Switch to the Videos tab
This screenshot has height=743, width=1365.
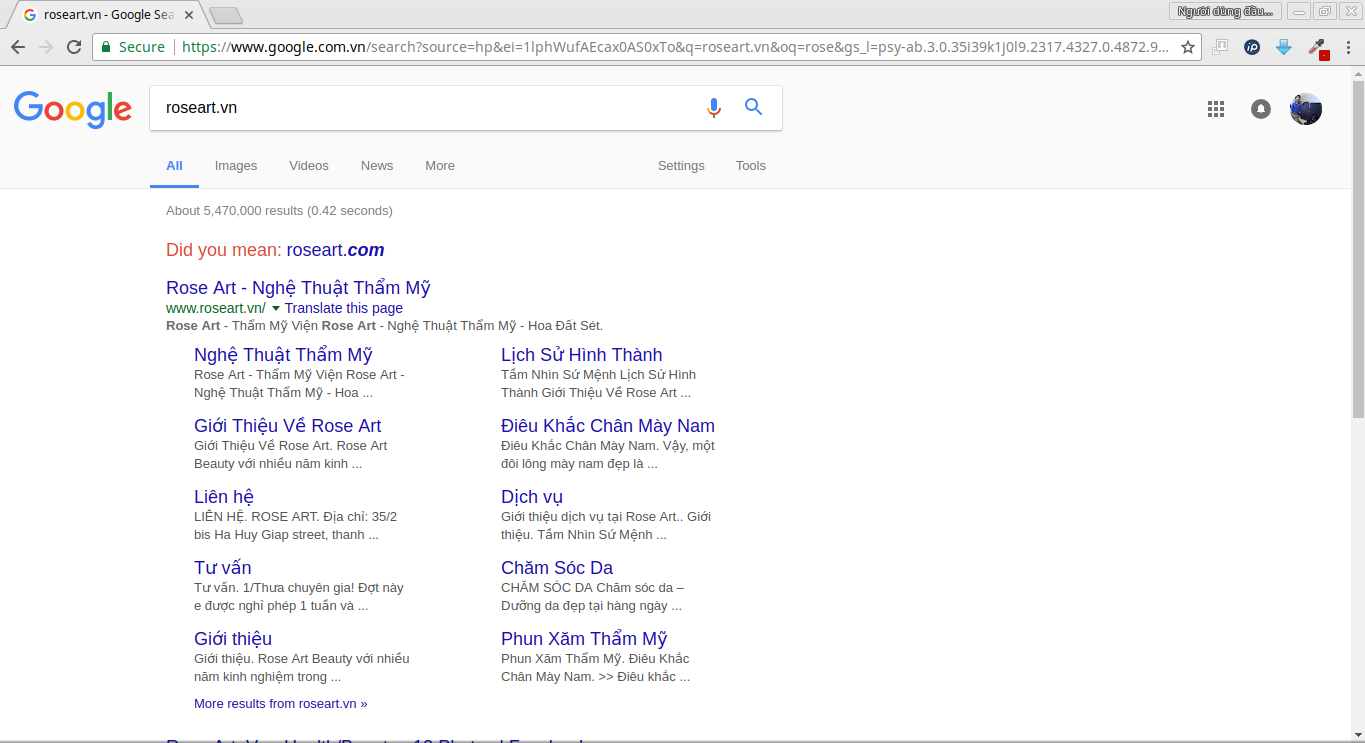(309, 166)
